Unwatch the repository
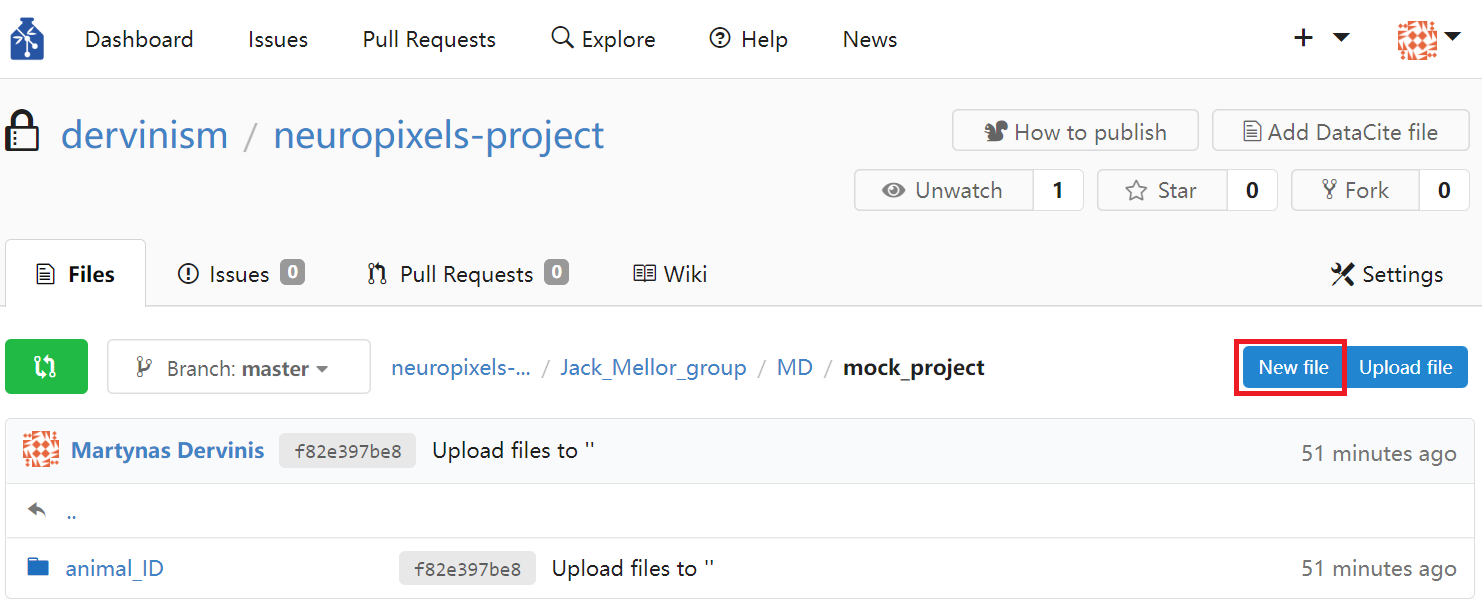1482x606 pixels. (x=943, y=190)
